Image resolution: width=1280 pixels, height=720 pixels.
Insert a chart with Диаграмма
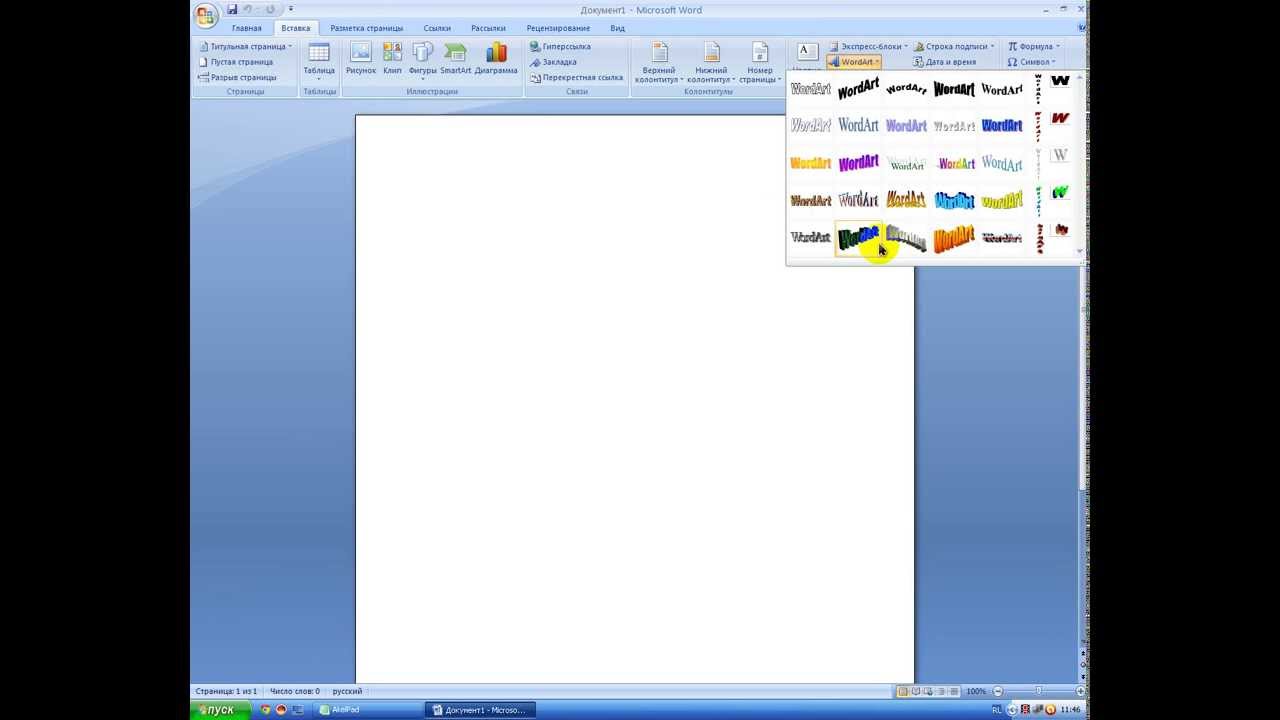[496, 59]
